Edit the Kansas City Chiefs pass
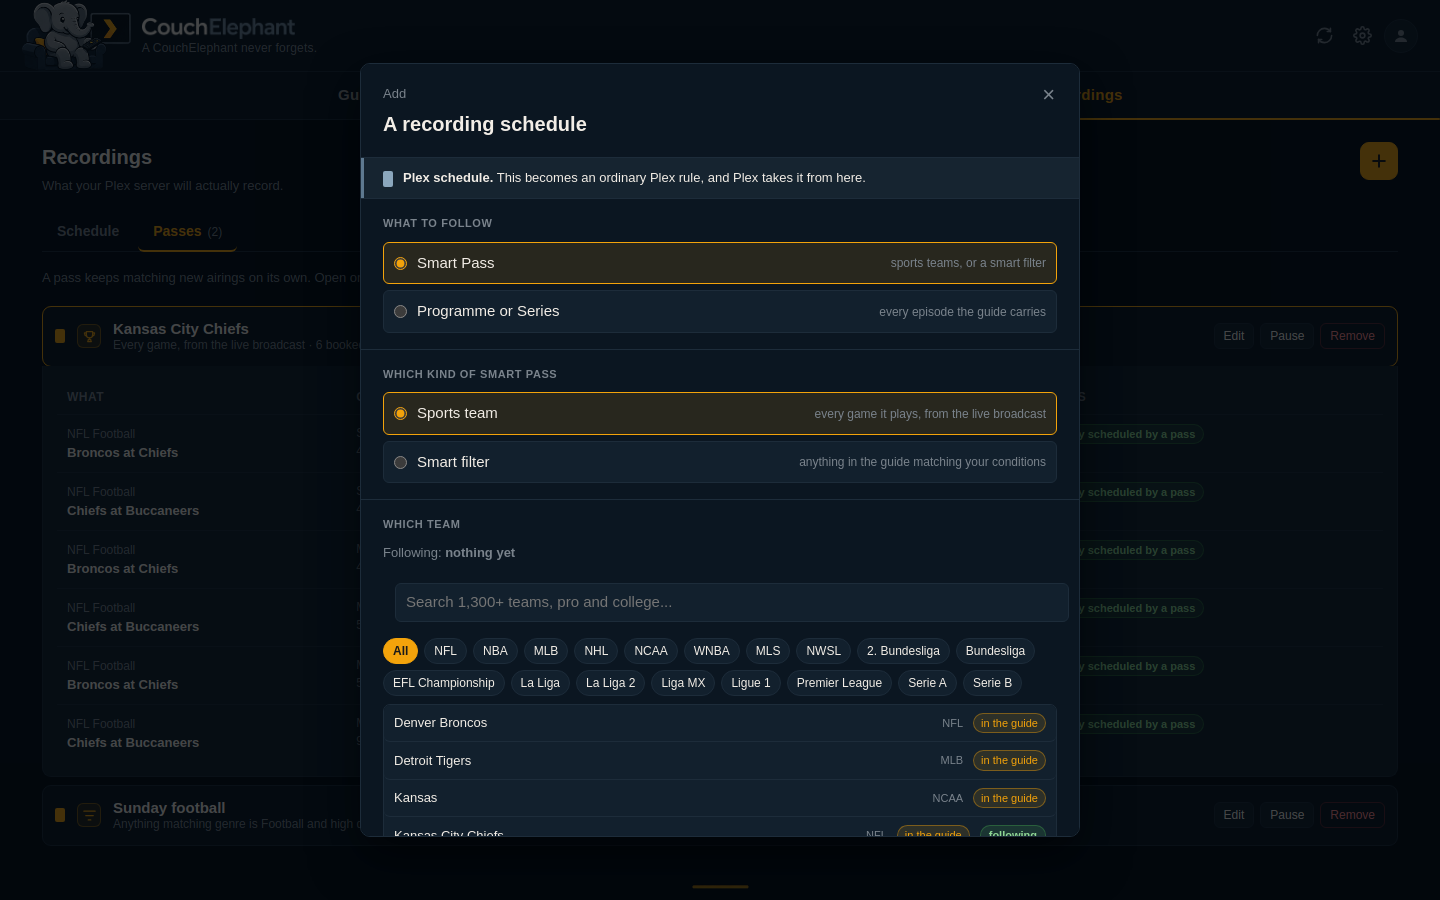 point(1234,336)
